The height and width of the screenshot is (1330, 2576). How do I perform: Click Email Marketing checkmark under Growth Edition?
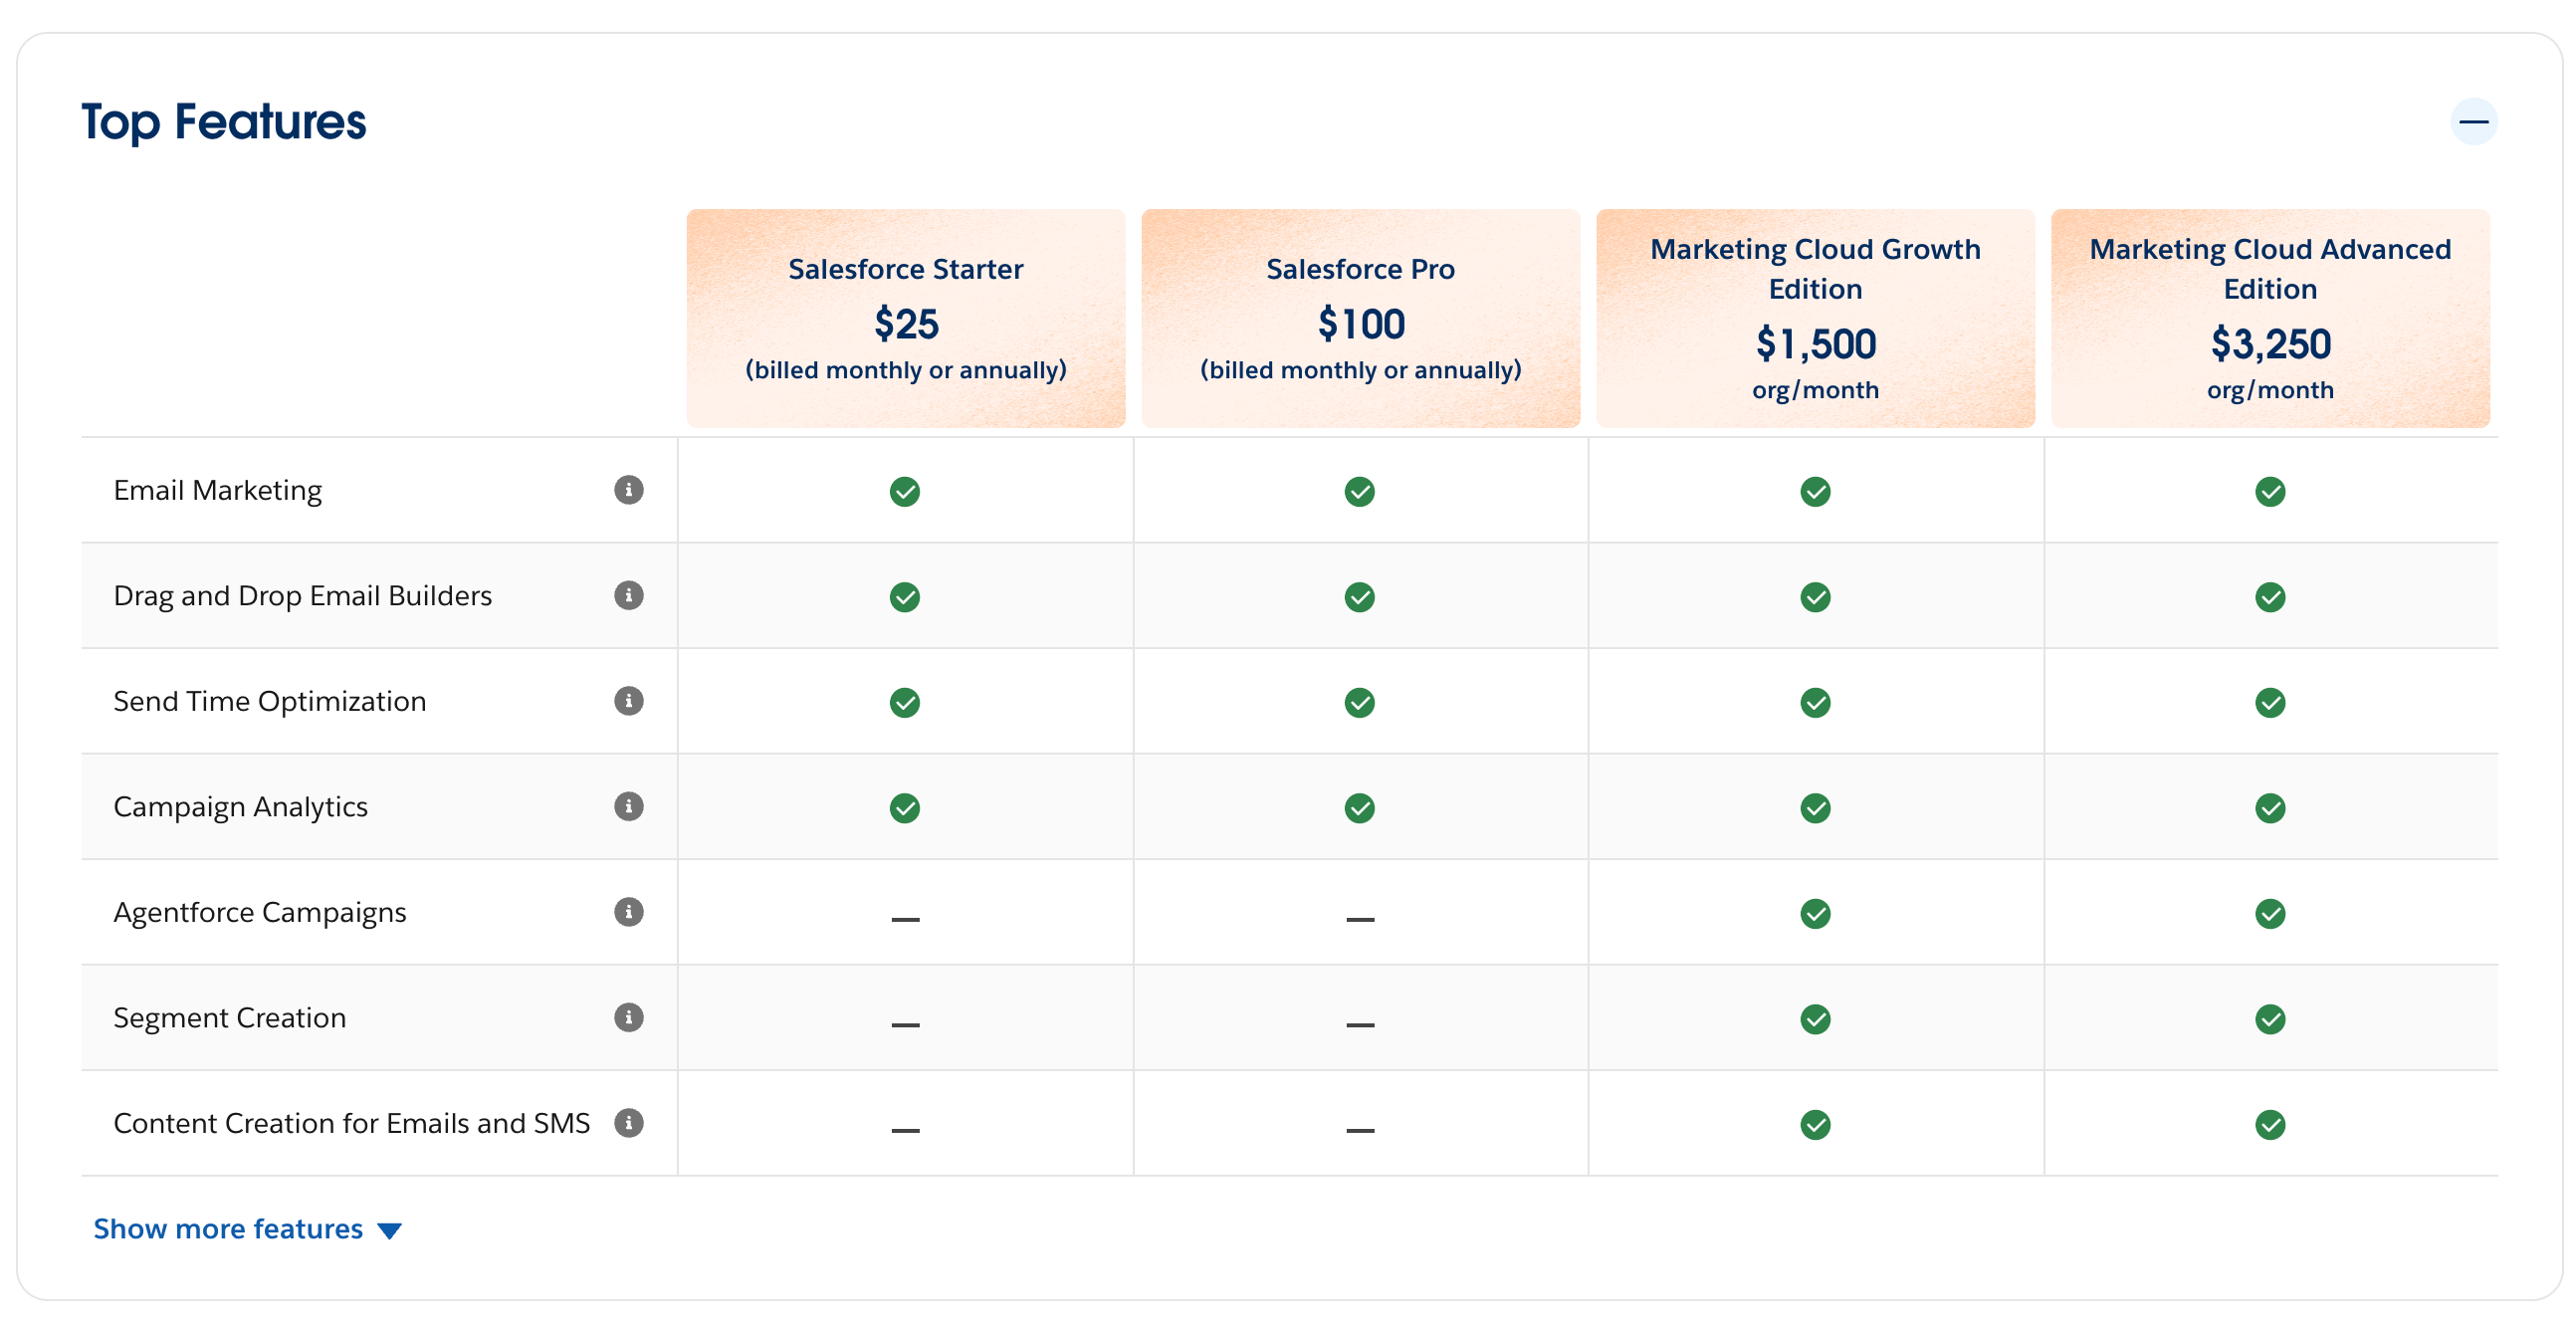(x=1815, y=492)
